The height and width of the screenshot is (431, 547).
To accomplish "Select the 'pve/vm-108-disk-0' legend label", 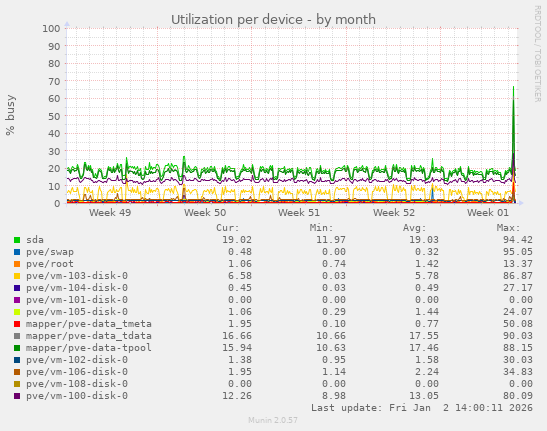I will (x=77, y=384).
